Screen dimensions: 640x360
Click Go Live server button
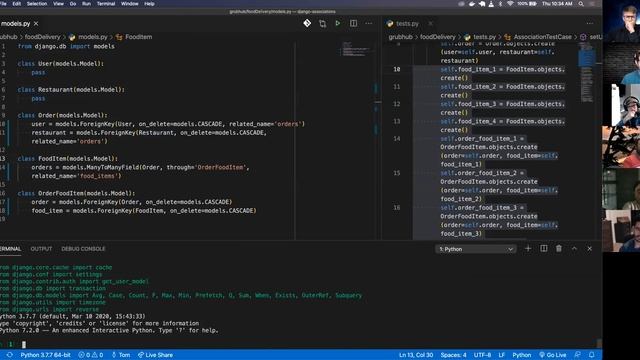pos(553,355)
